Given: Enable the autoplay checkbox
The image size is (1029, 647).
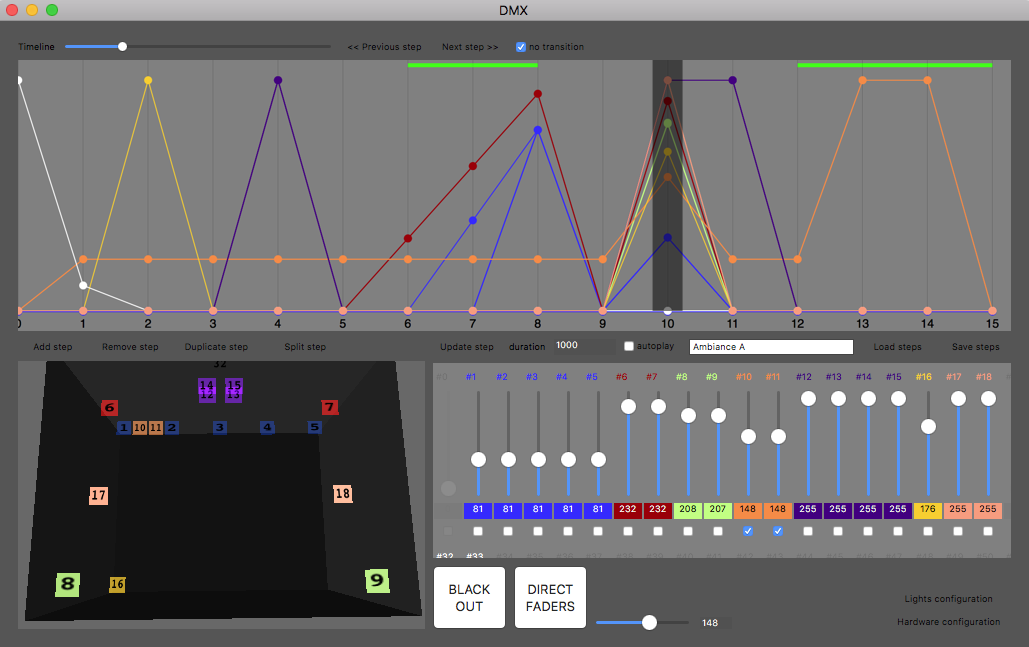Looking at the screenshot, I should coord(629,347).
